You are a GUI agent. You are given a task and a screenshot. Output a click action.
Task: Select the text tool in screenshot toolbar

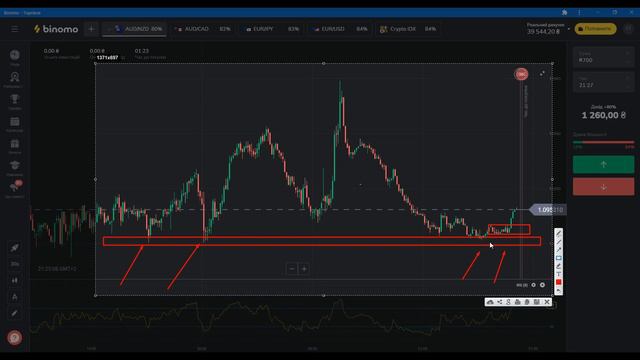pyautogui.click(x=558, y=274)
